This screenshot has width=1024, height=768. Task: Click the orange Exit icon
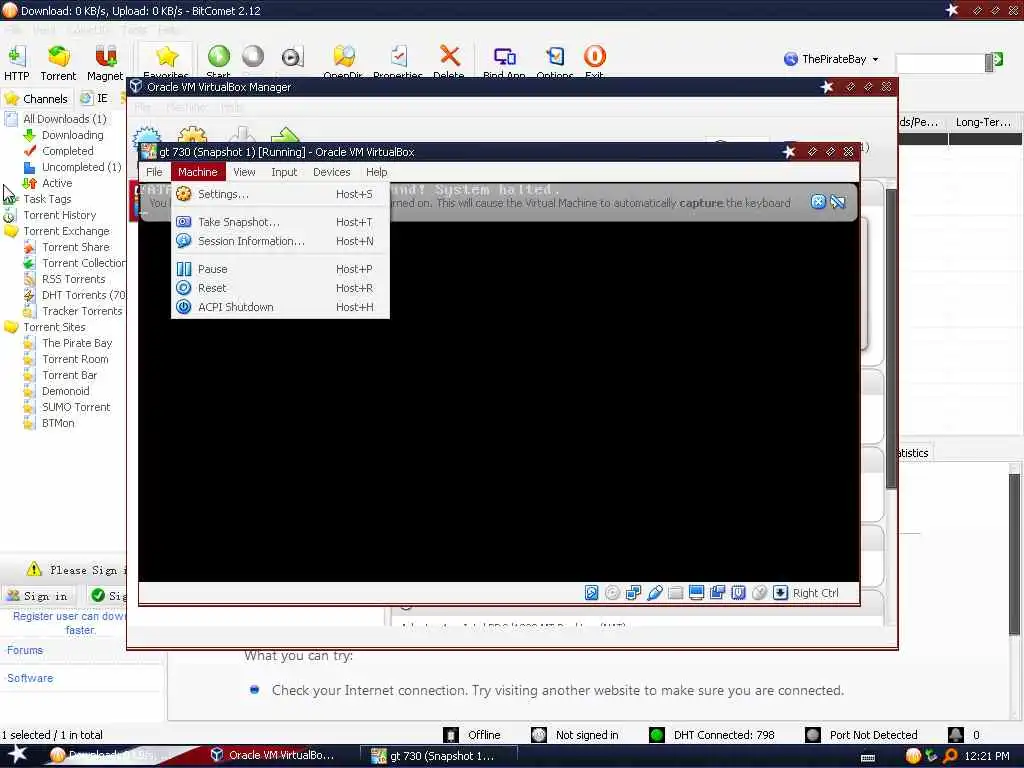594,56
